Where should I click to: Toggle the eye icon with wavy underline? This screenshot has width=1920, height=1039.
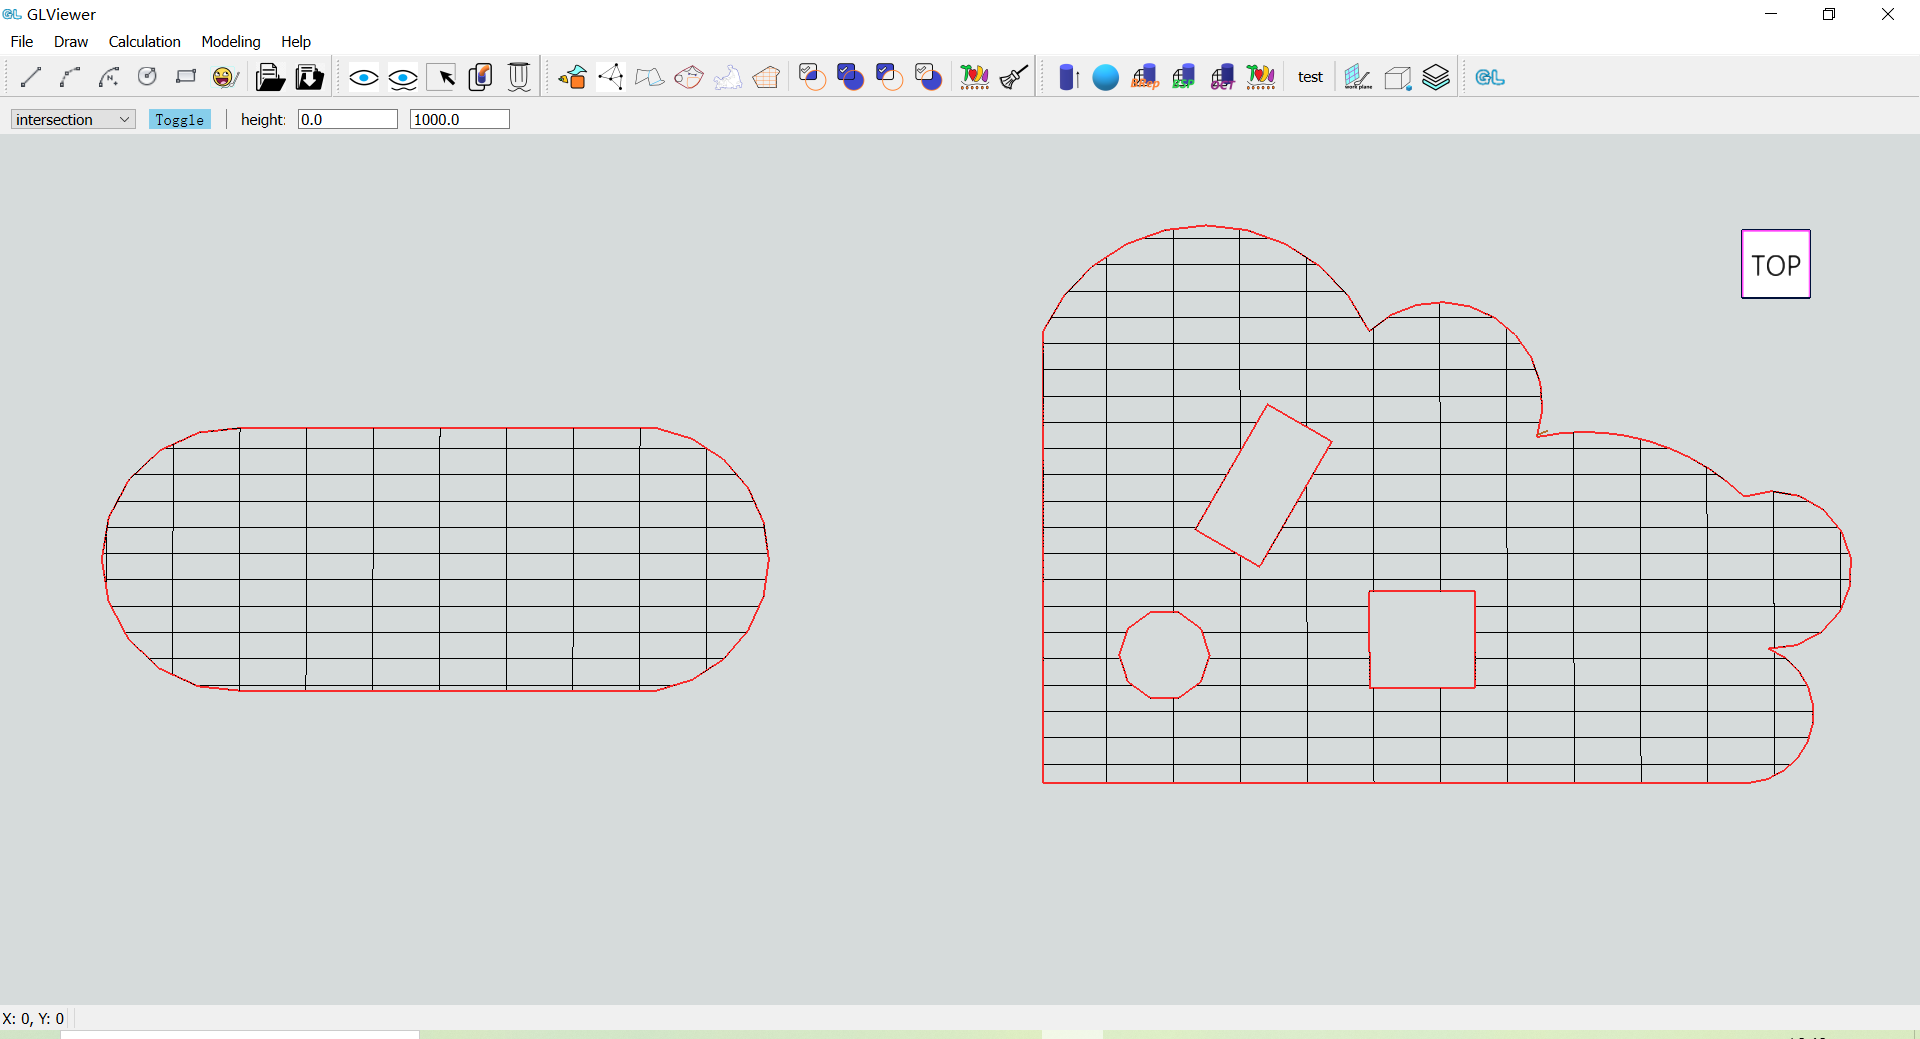(402, 78)
